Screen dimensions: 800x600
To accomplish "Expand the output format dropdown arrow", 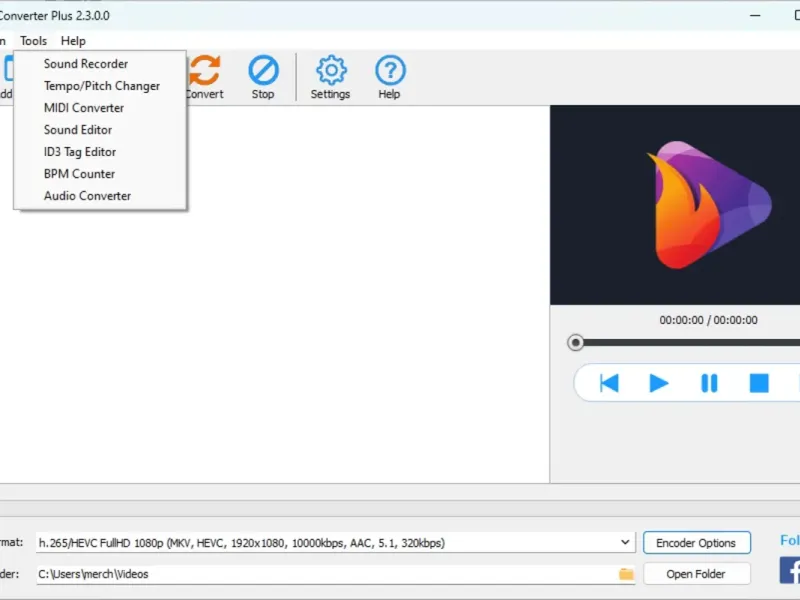I will 625,542.
